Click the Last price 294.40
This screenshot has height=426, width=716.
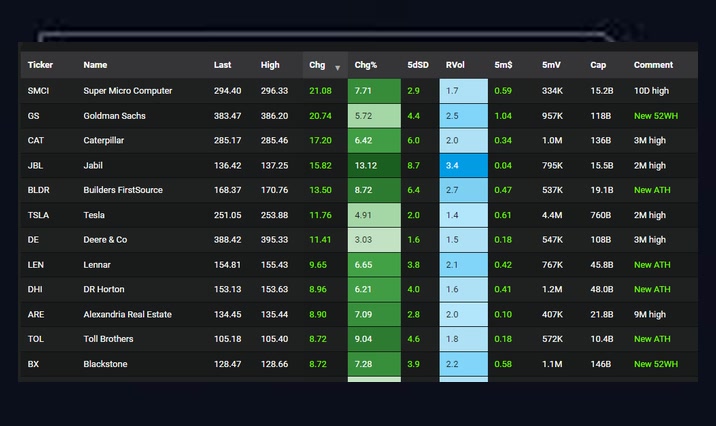(227, 91)
